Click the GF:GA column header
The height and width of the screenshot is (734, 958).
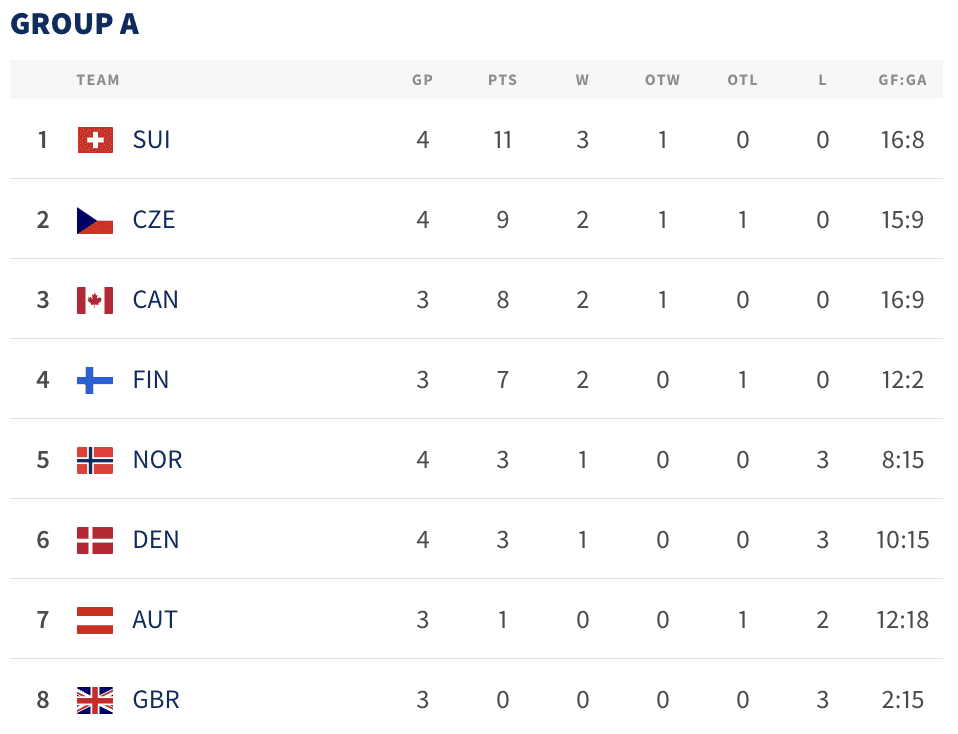902,80
